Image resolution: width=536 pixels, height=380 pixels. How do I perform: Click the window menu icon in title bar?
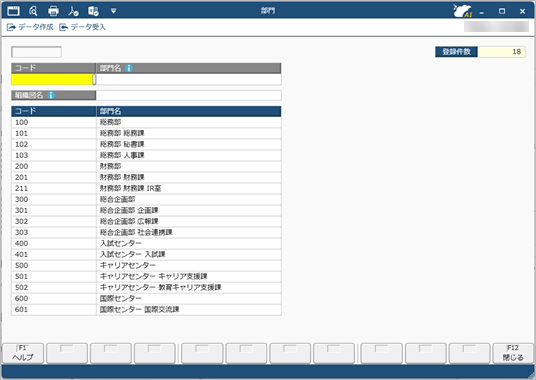coord(13,11)
